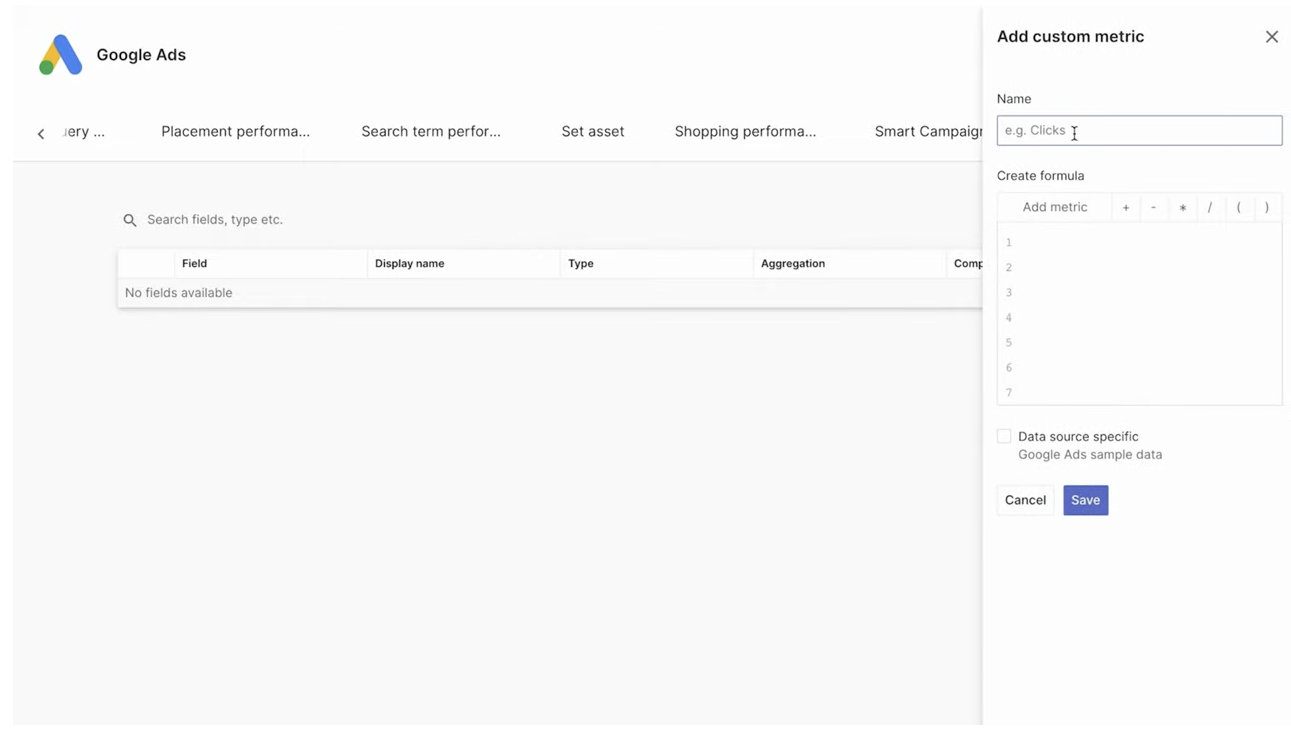The image size is (1291, 739).
Task: Click the search magnifier icon
Action: (x=130, y=219)
